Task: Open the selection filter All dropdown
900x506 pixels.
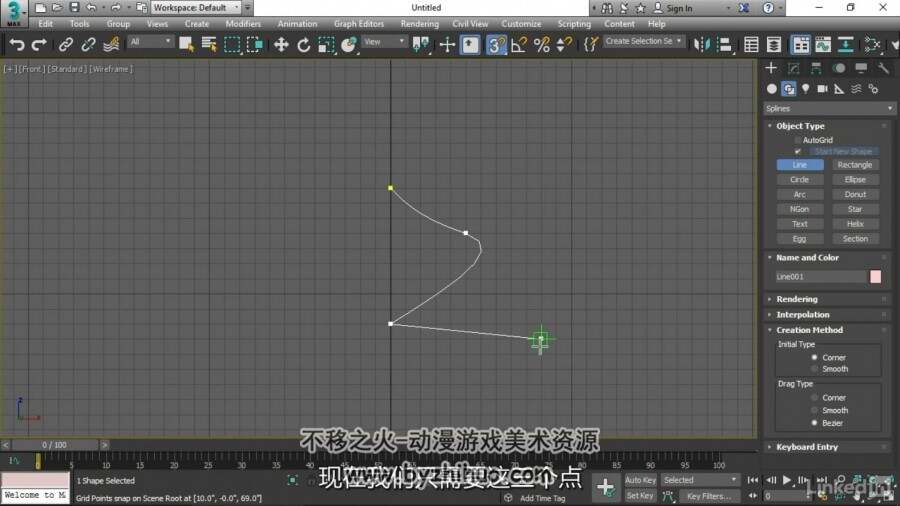Action: pos(150,41)
